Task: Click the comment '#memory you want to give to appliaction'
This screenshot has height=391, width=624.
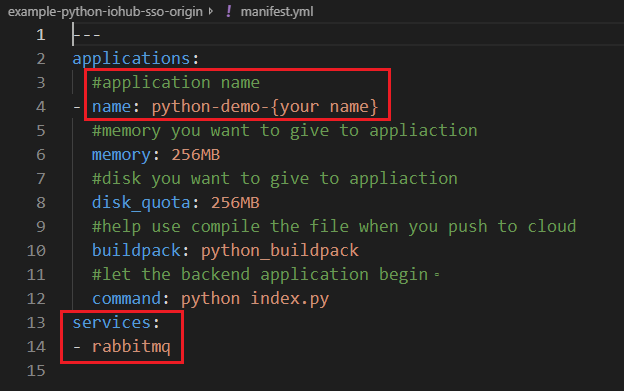Action: 285,131
